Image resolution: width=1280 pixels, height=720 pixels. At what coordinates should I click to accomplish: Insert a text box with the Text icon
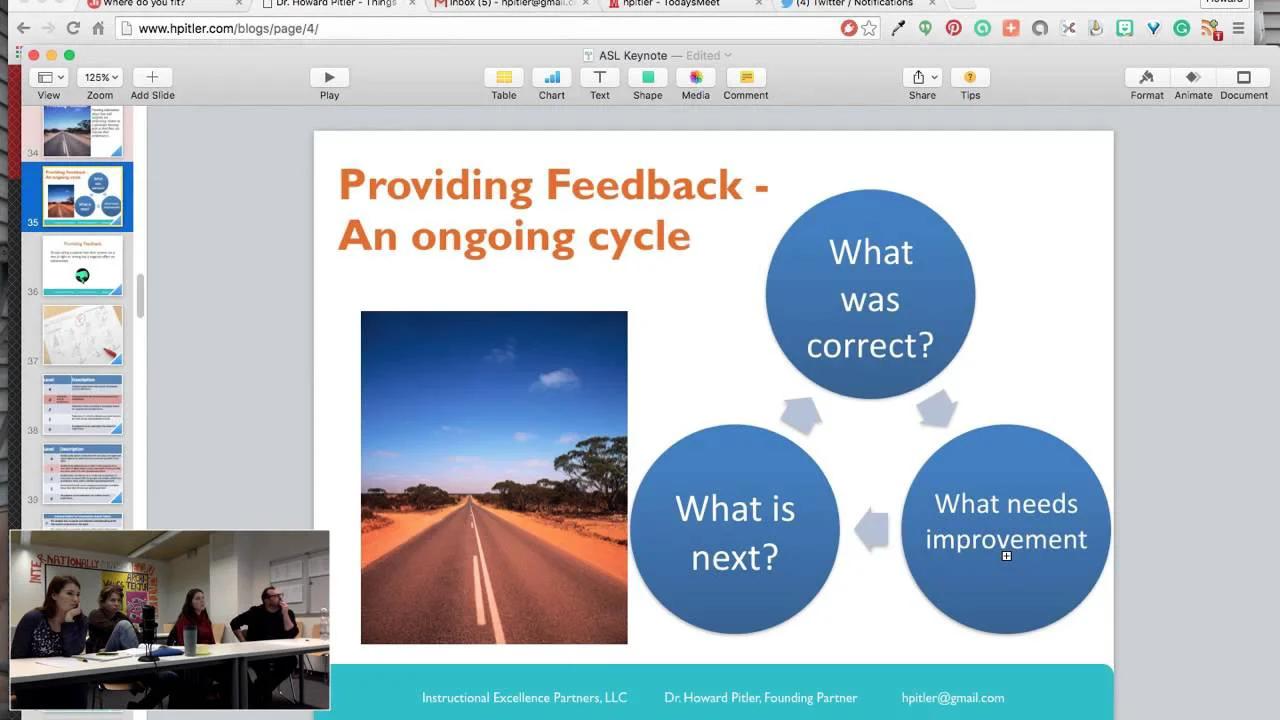599,78
